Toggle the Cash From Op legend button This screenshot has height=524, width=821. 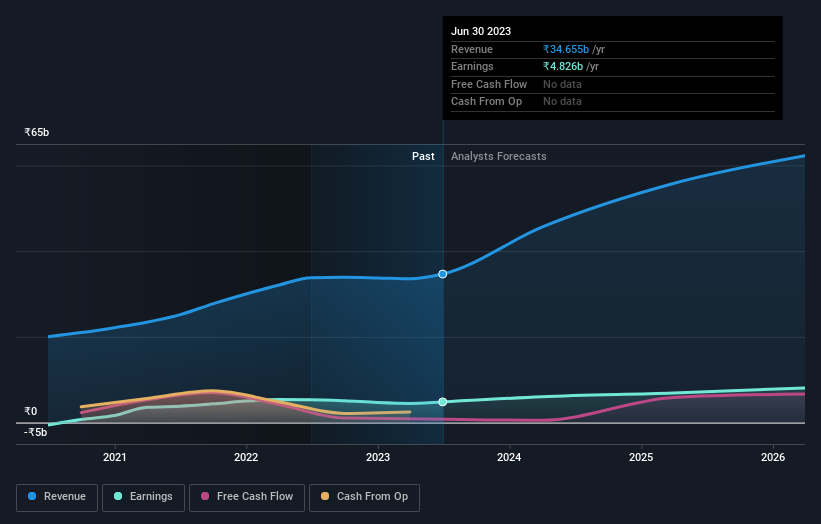pos(364,497)
